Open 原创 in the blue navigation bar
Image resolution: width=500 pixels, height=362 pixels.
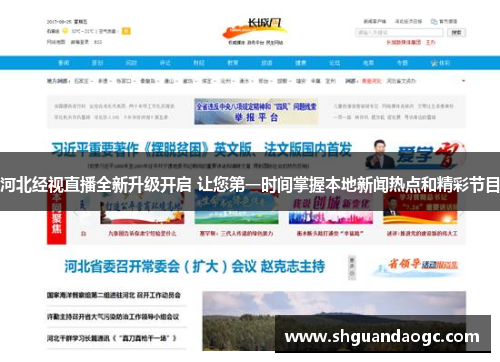pyautogui.click(x=97, y=63)
